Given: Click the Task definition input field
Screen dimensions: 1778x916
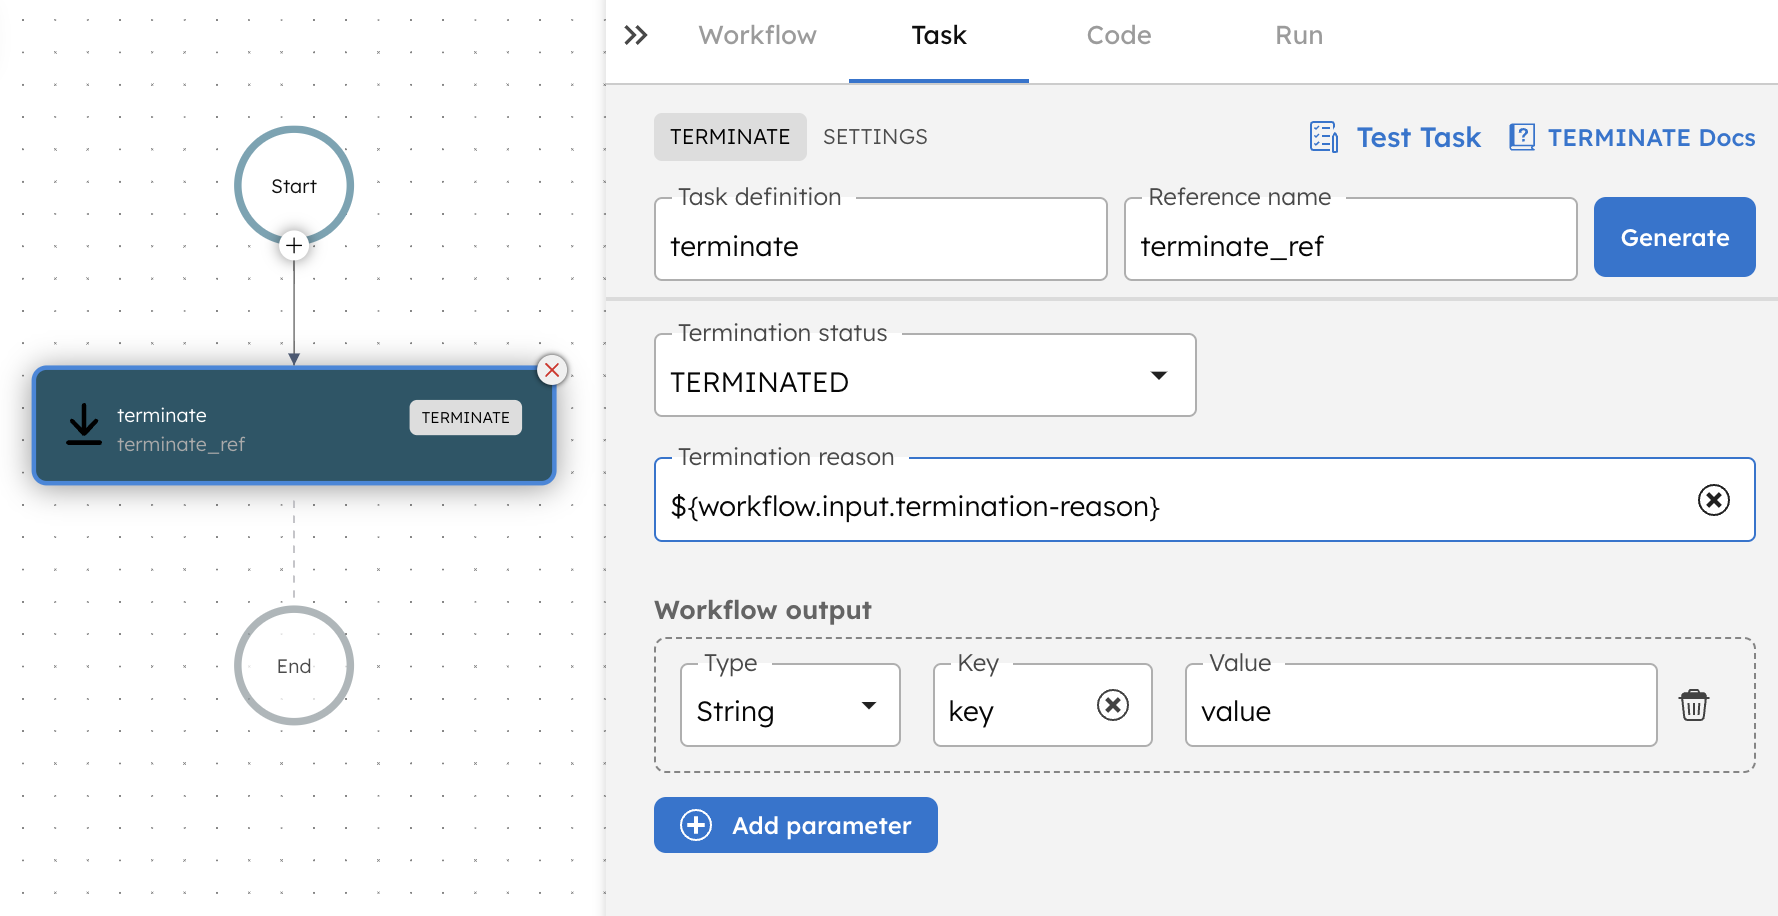Looking at the screenshot, I should tap(881, 239).
